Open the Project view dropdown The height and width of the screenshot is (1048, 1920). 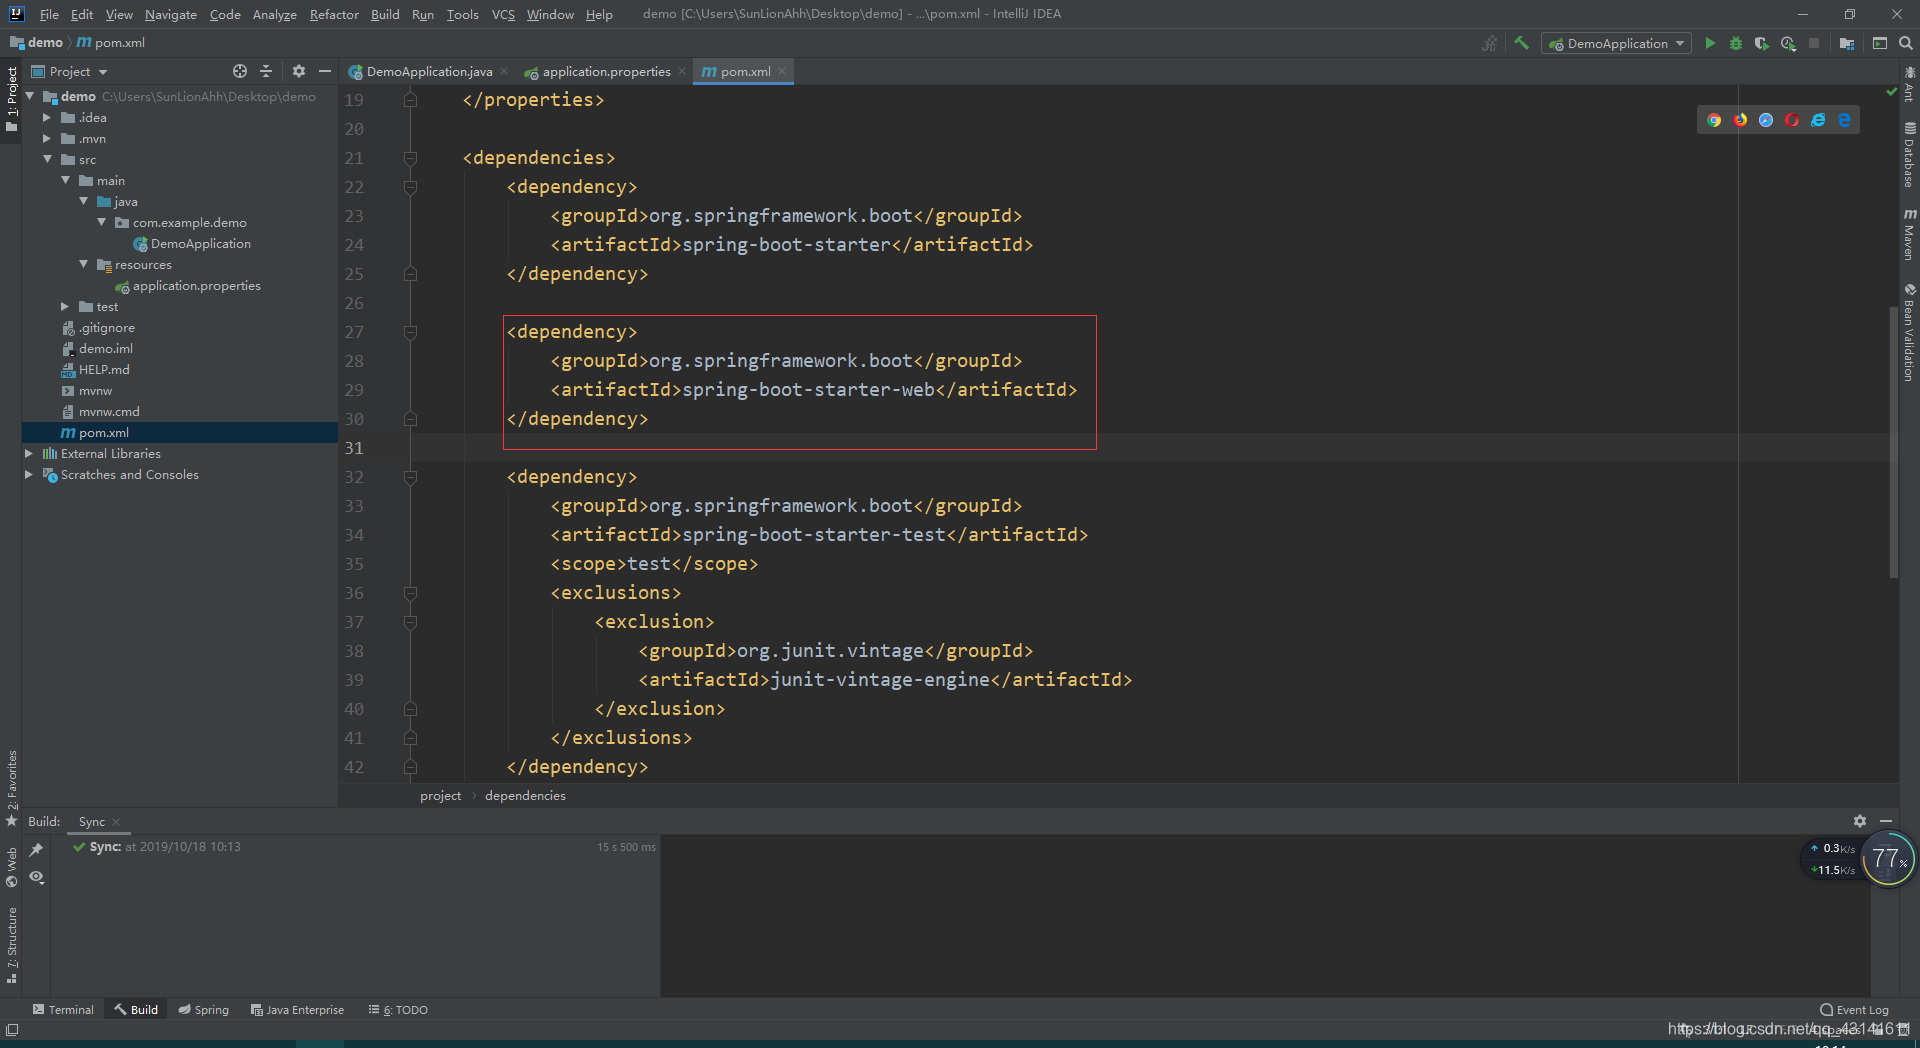pyautogui.click(x=69, y=71)
